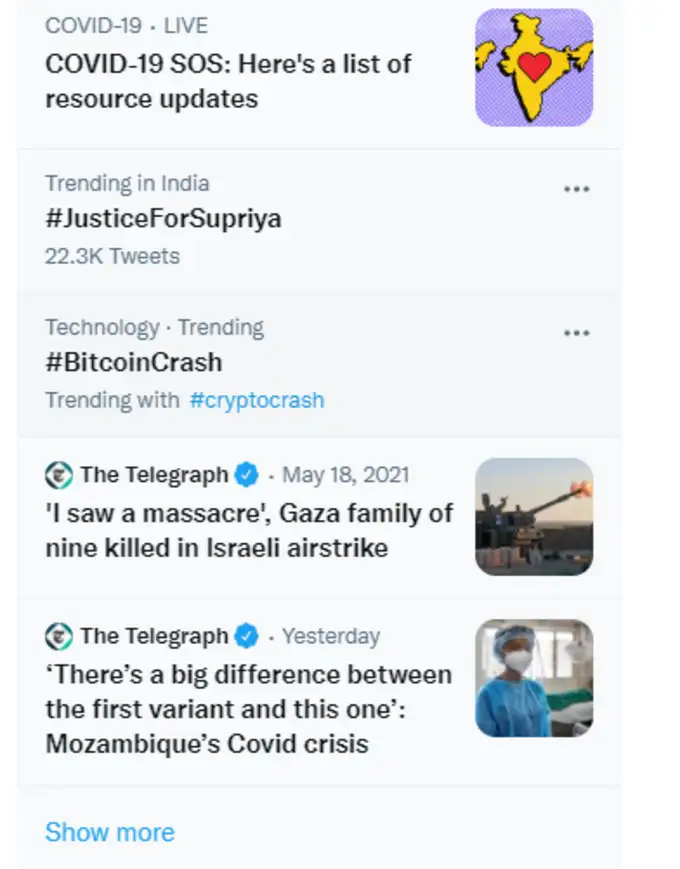This screenshot has width=680, height=869.
Task: Open COVID-19 SOS resource updates headline
Action: pos(228,81)
